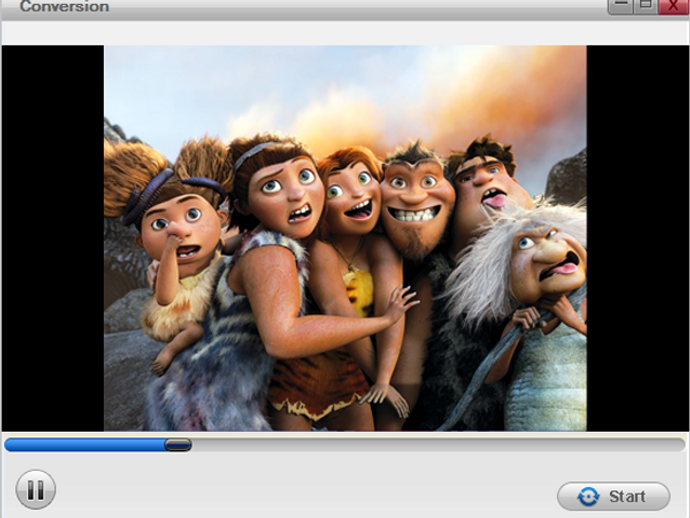The height and width of the screenshot is (518, 690).
Task: Close the Conversion window
Action: [673, 6]
